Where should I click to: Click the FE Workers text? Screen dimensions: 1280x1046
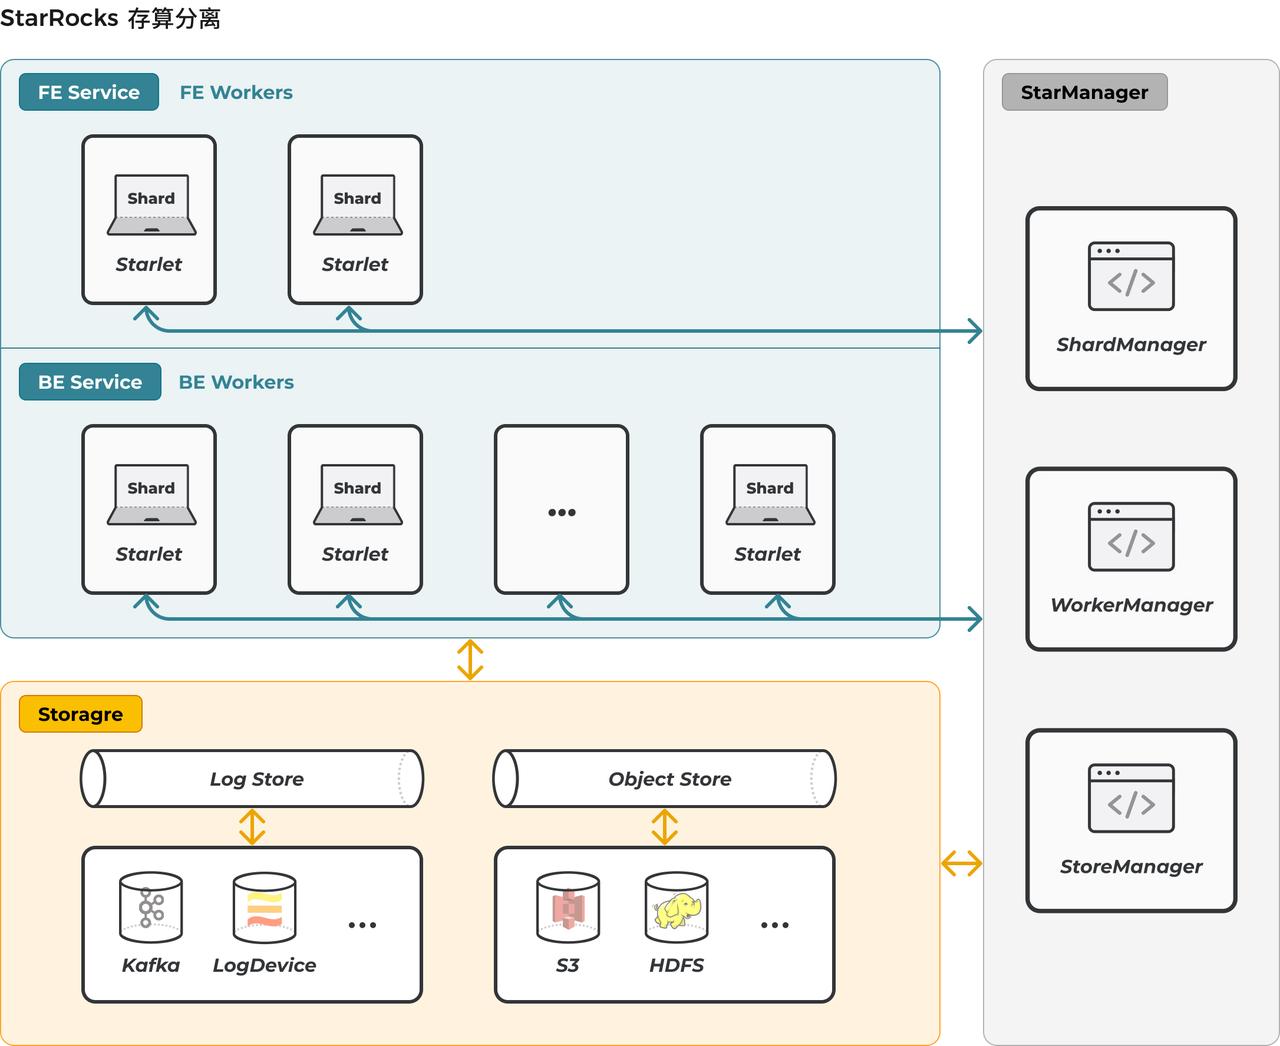pyautogui.click(x=236, y=92)
